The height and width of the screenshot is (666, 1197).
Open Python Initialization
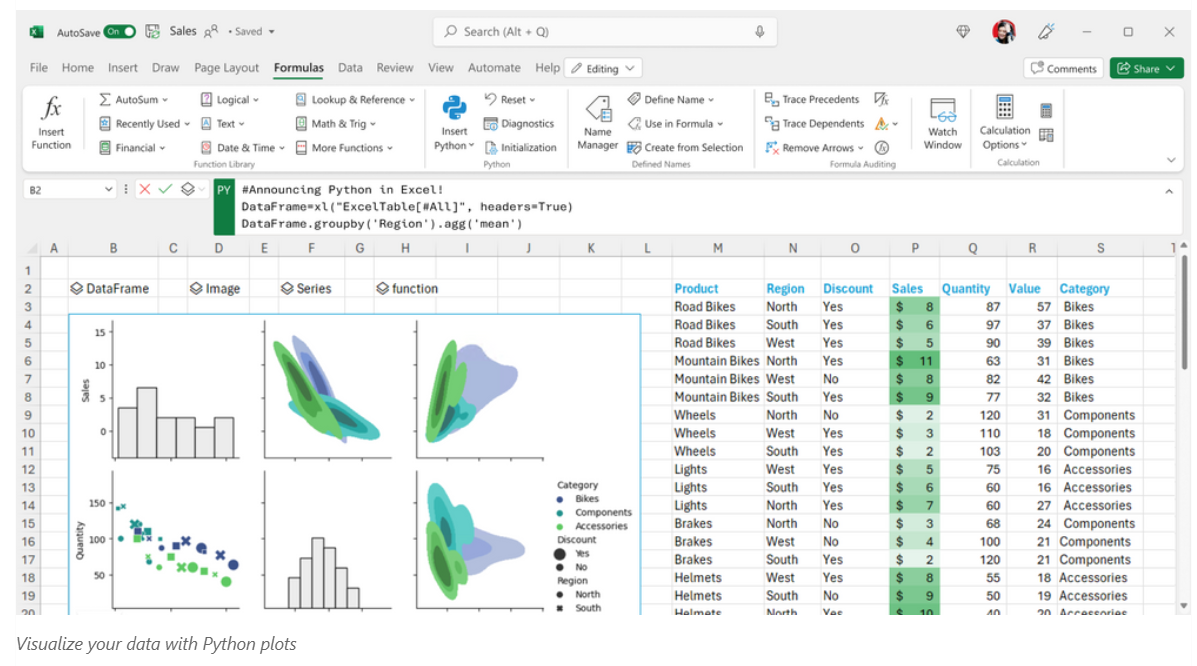pos(521,147)
